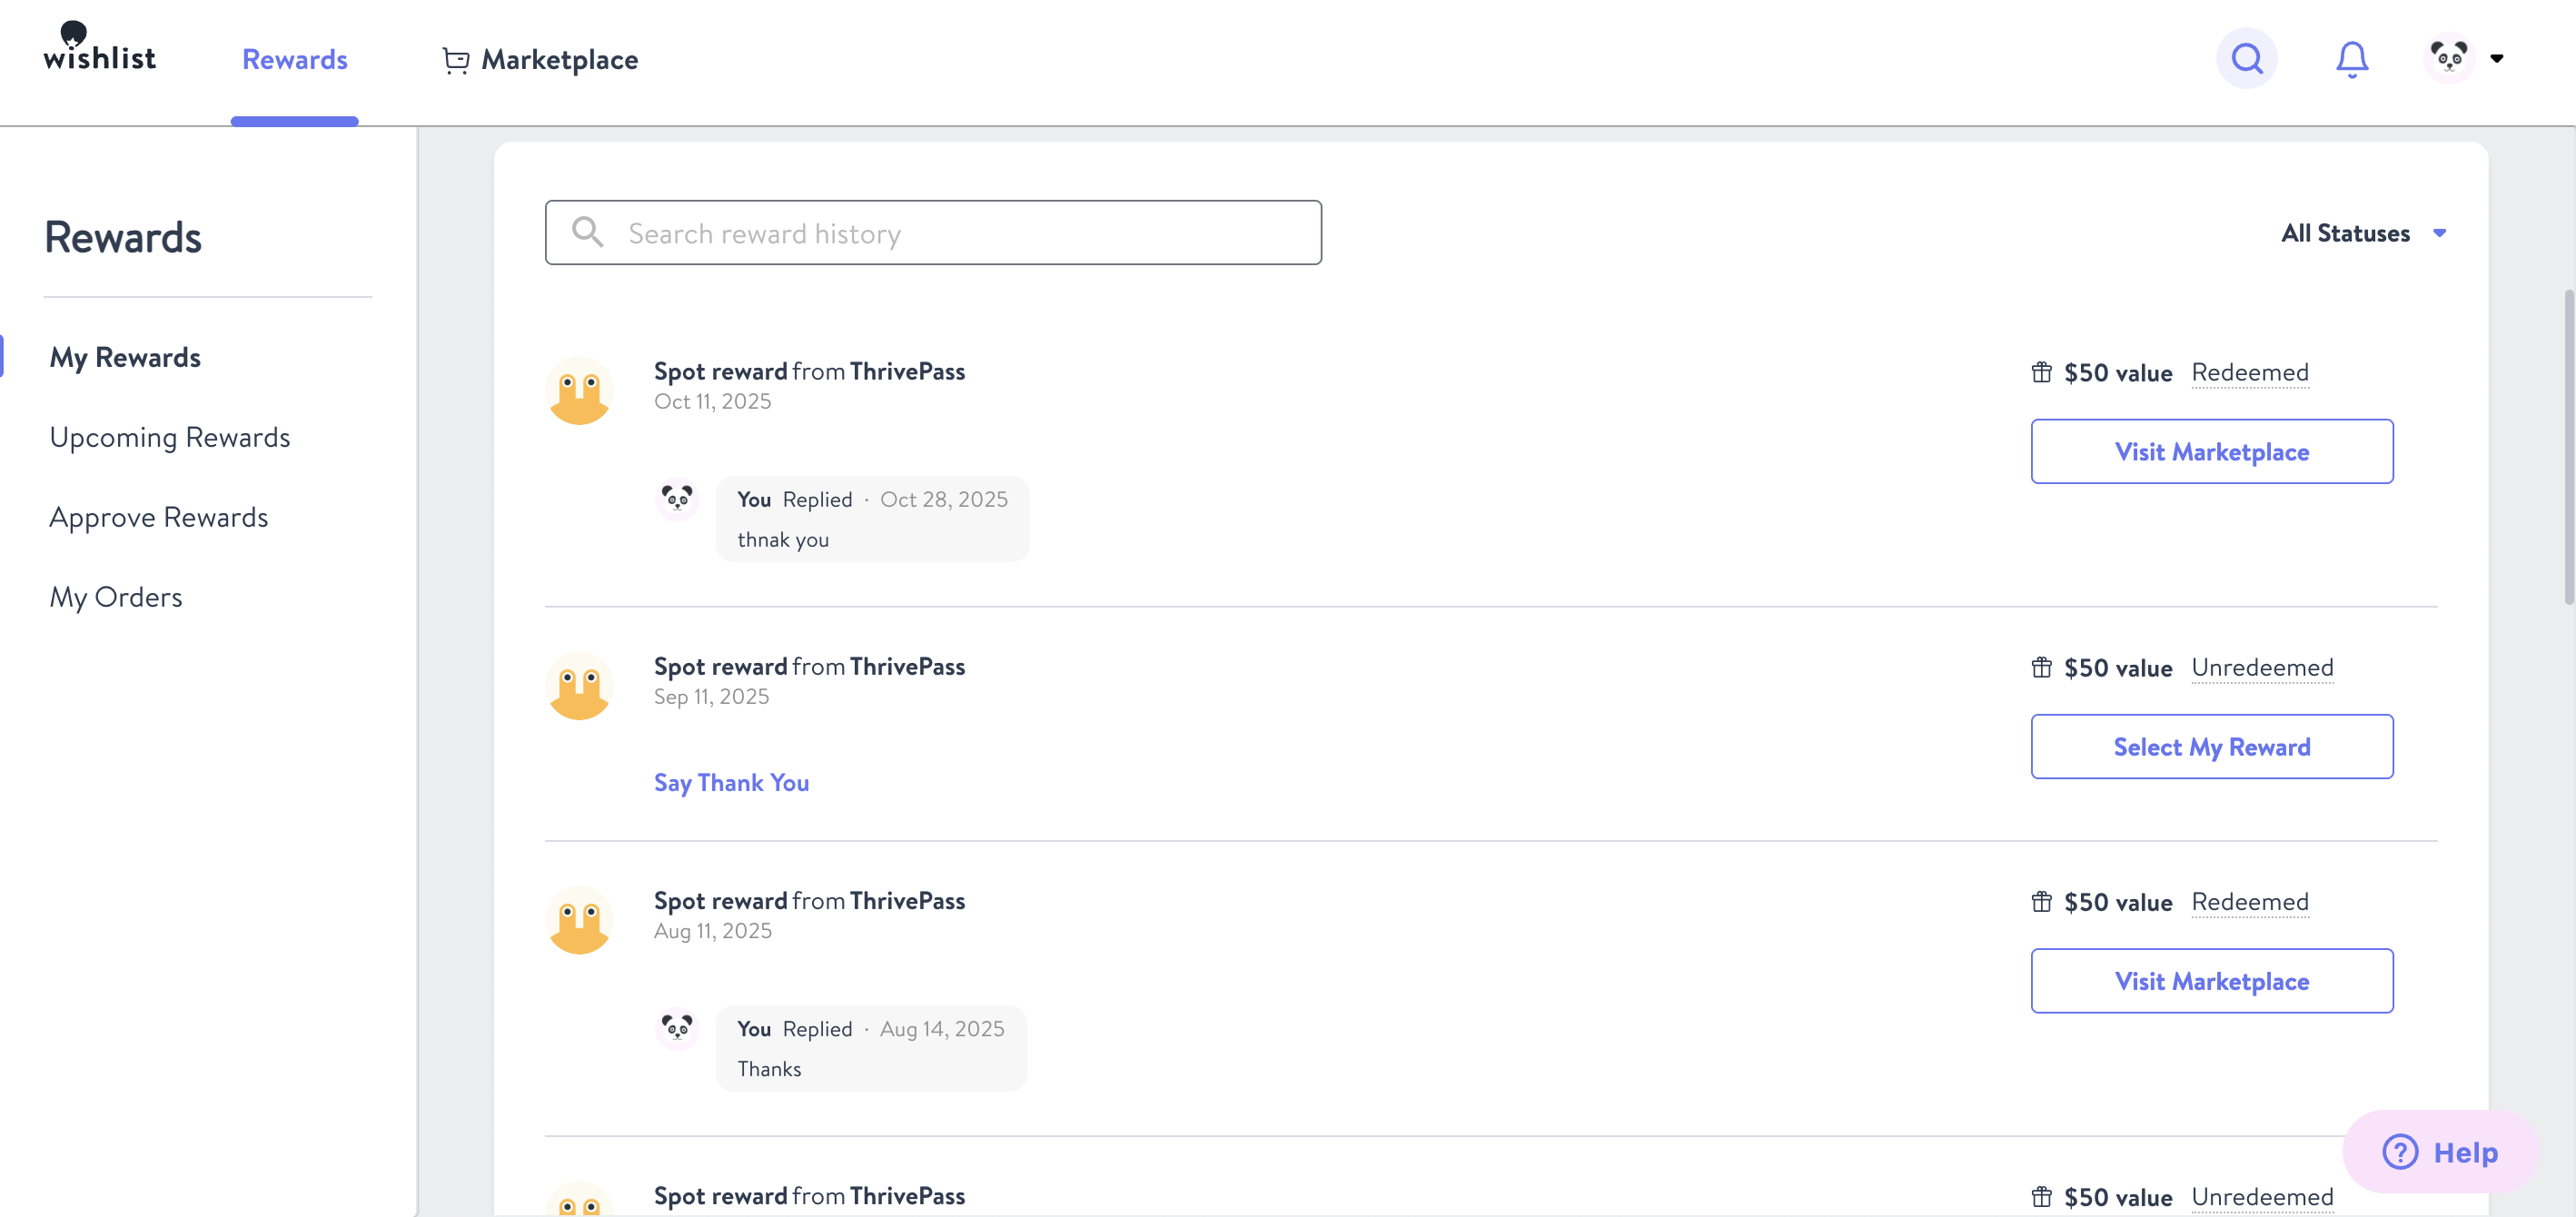Open the profile menu caret arrow
The image size is (2576, 1217).
(2497, 59)
